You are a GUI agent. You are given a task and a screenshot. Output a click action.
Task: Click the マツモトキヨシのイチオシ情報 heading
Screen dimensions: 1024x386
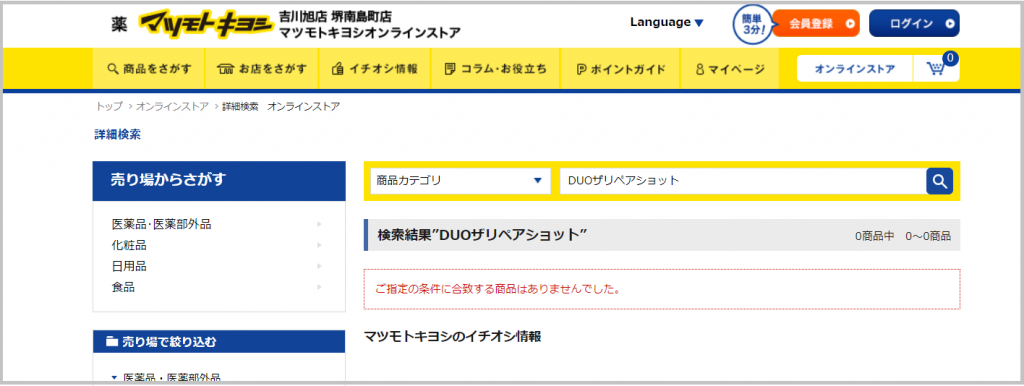(453, 337)
